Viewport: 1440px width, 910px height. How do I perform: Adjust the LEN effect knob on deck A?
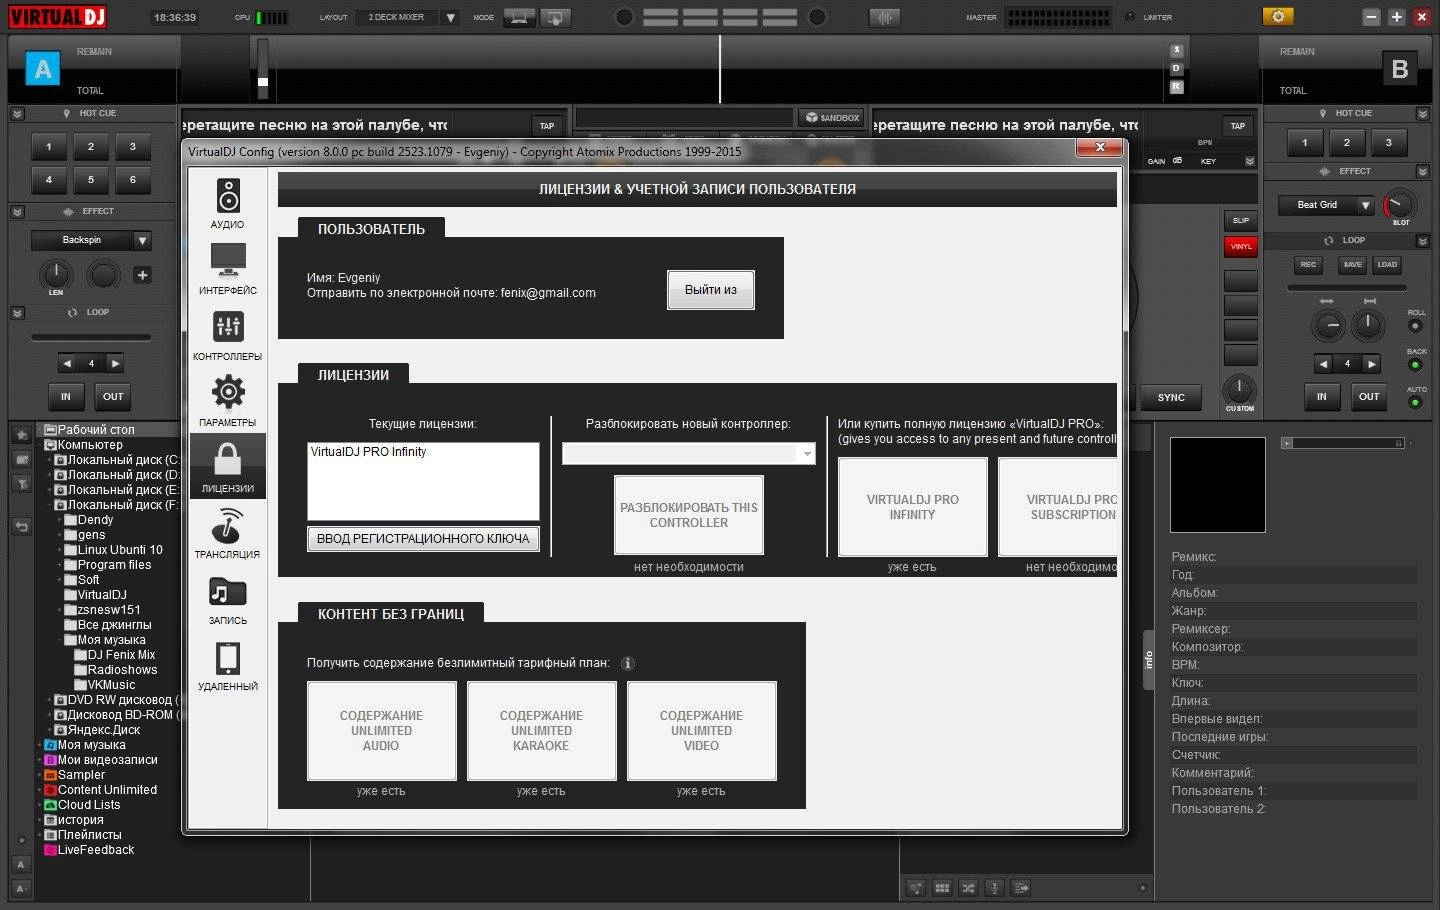[56, 273]
